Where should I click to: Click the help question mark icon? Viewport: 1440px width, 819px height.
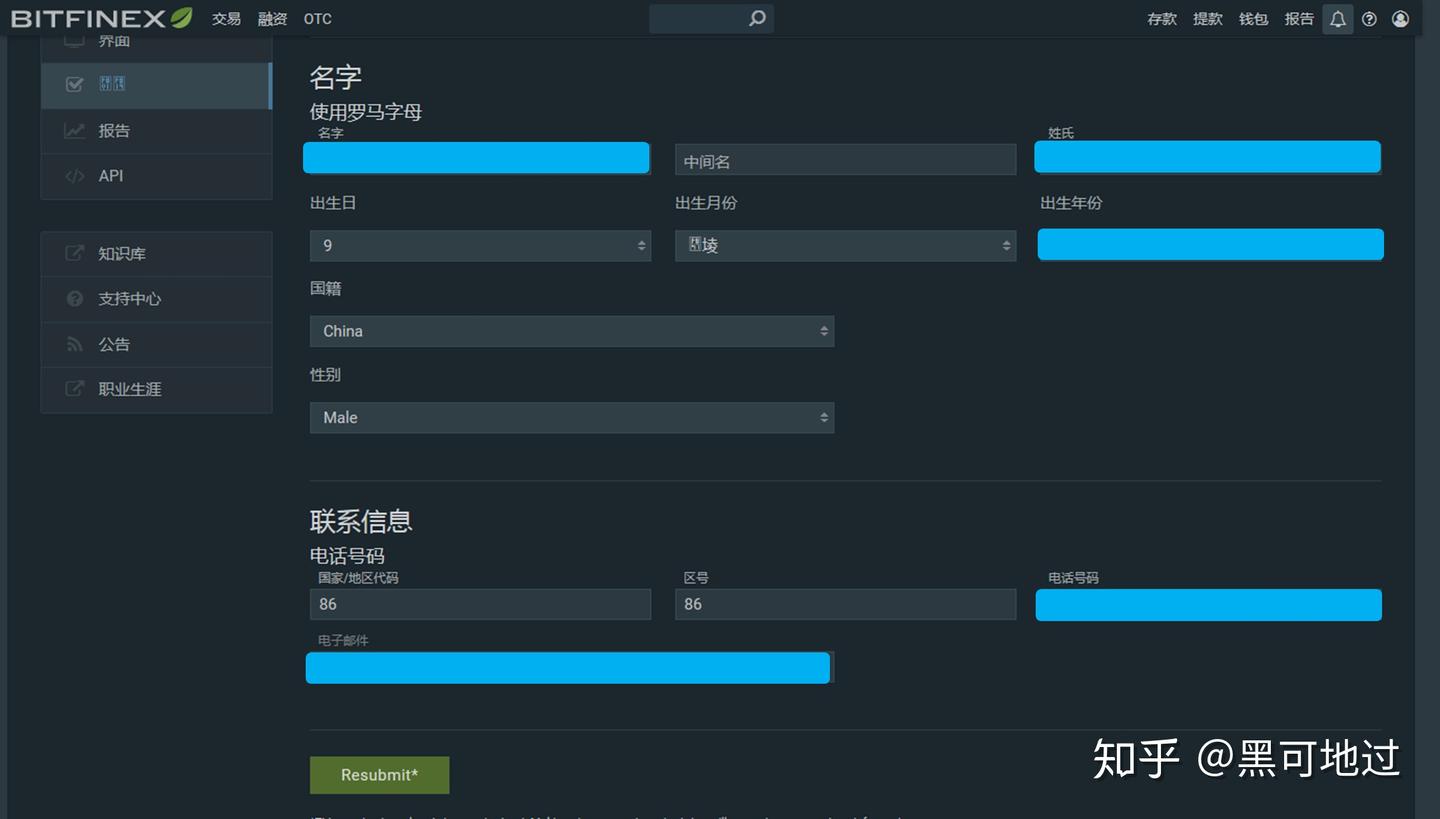pyautogui.click(x=1369, y=18)
